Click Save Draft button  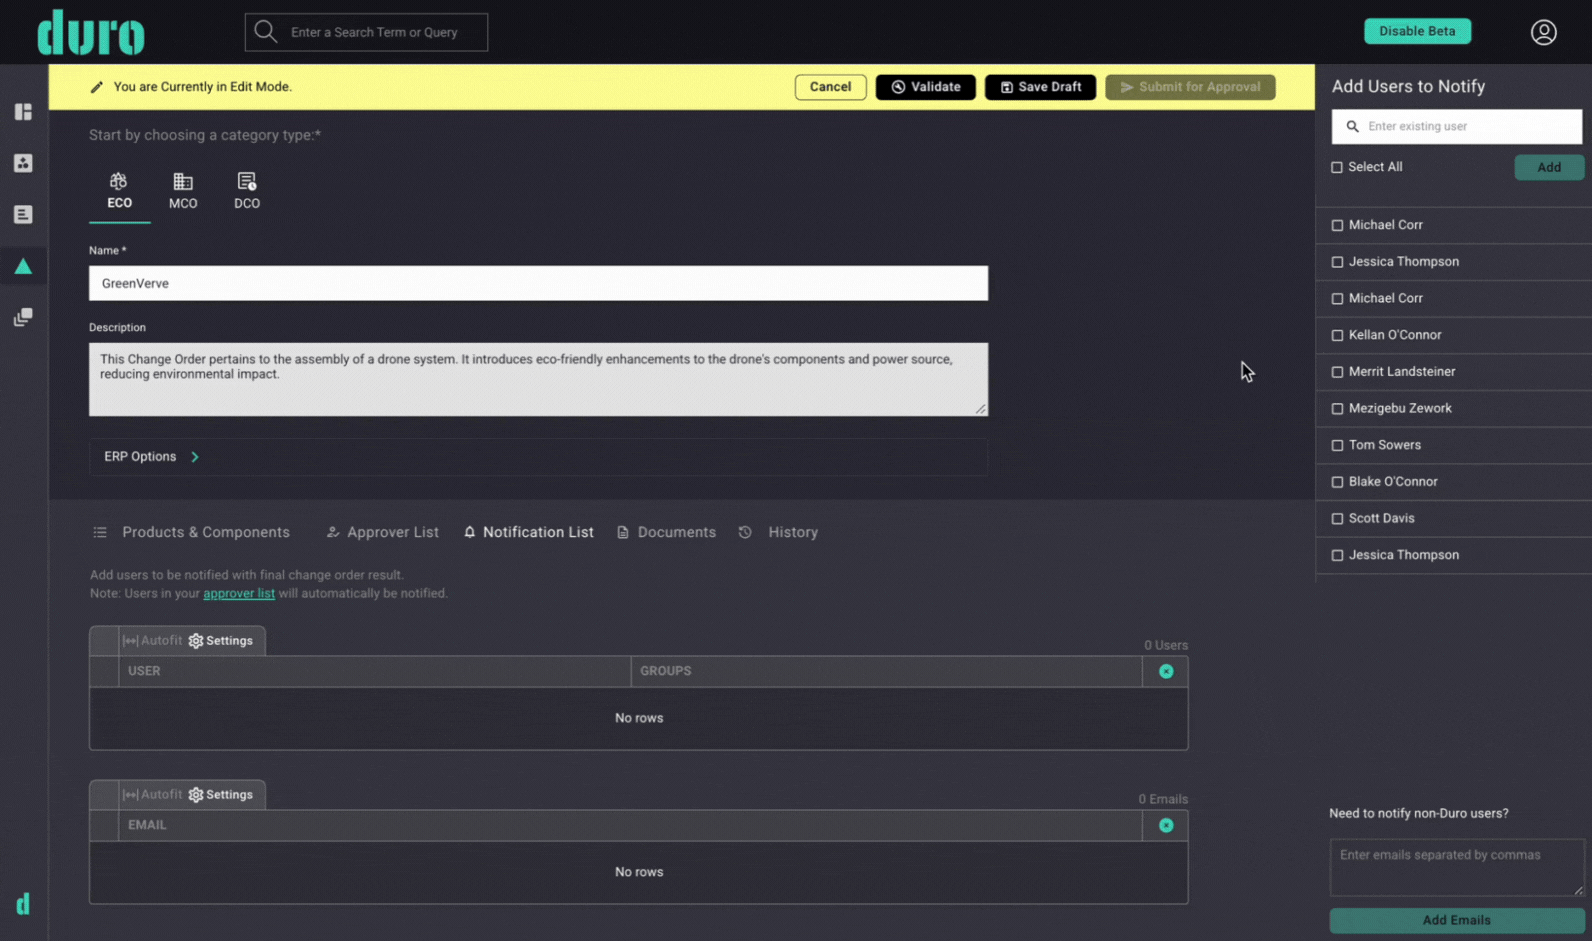[1040, 87]
